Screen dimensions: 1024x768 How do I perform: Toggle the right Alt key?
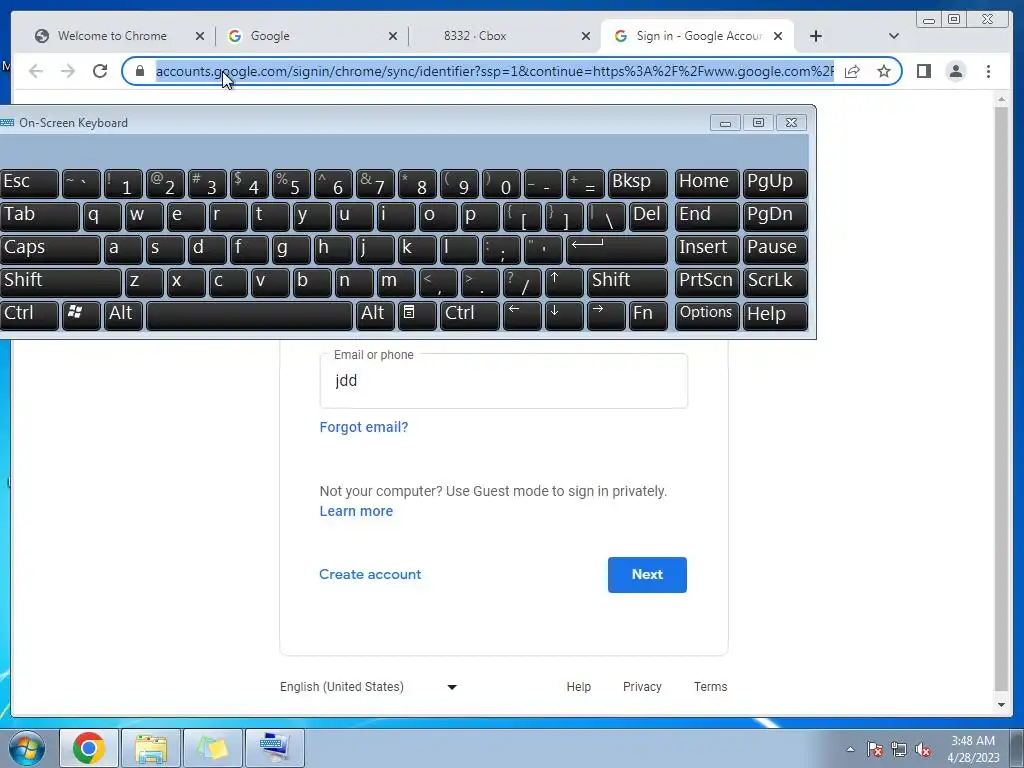[375, 315]
